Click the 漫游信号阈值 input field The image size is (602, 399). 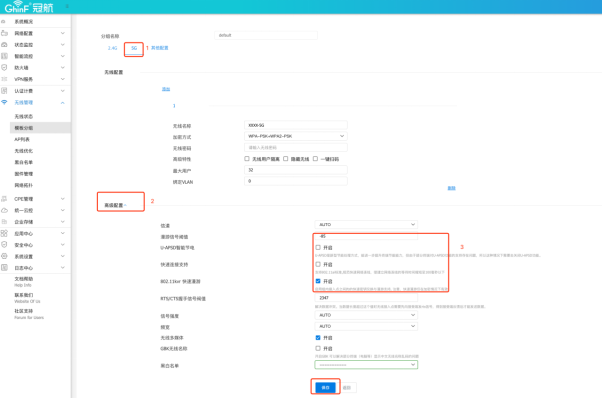coord(366,236)
